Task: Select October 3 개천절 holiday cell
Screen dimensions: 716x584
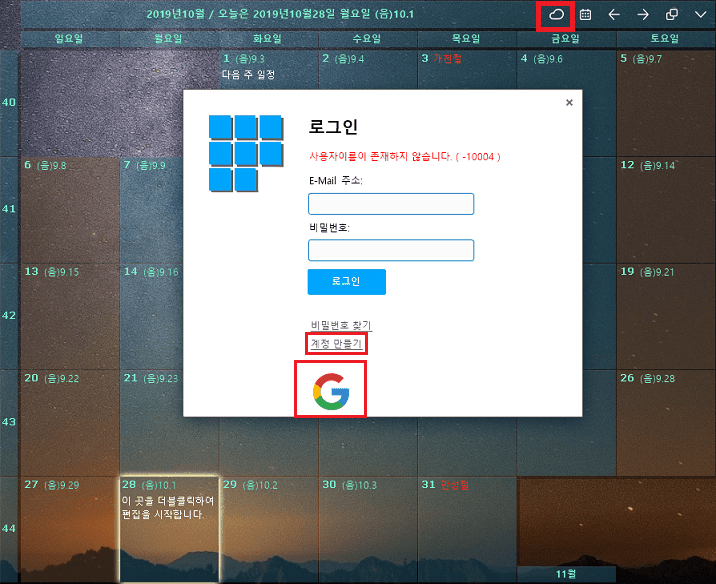Action: point(467,69)
